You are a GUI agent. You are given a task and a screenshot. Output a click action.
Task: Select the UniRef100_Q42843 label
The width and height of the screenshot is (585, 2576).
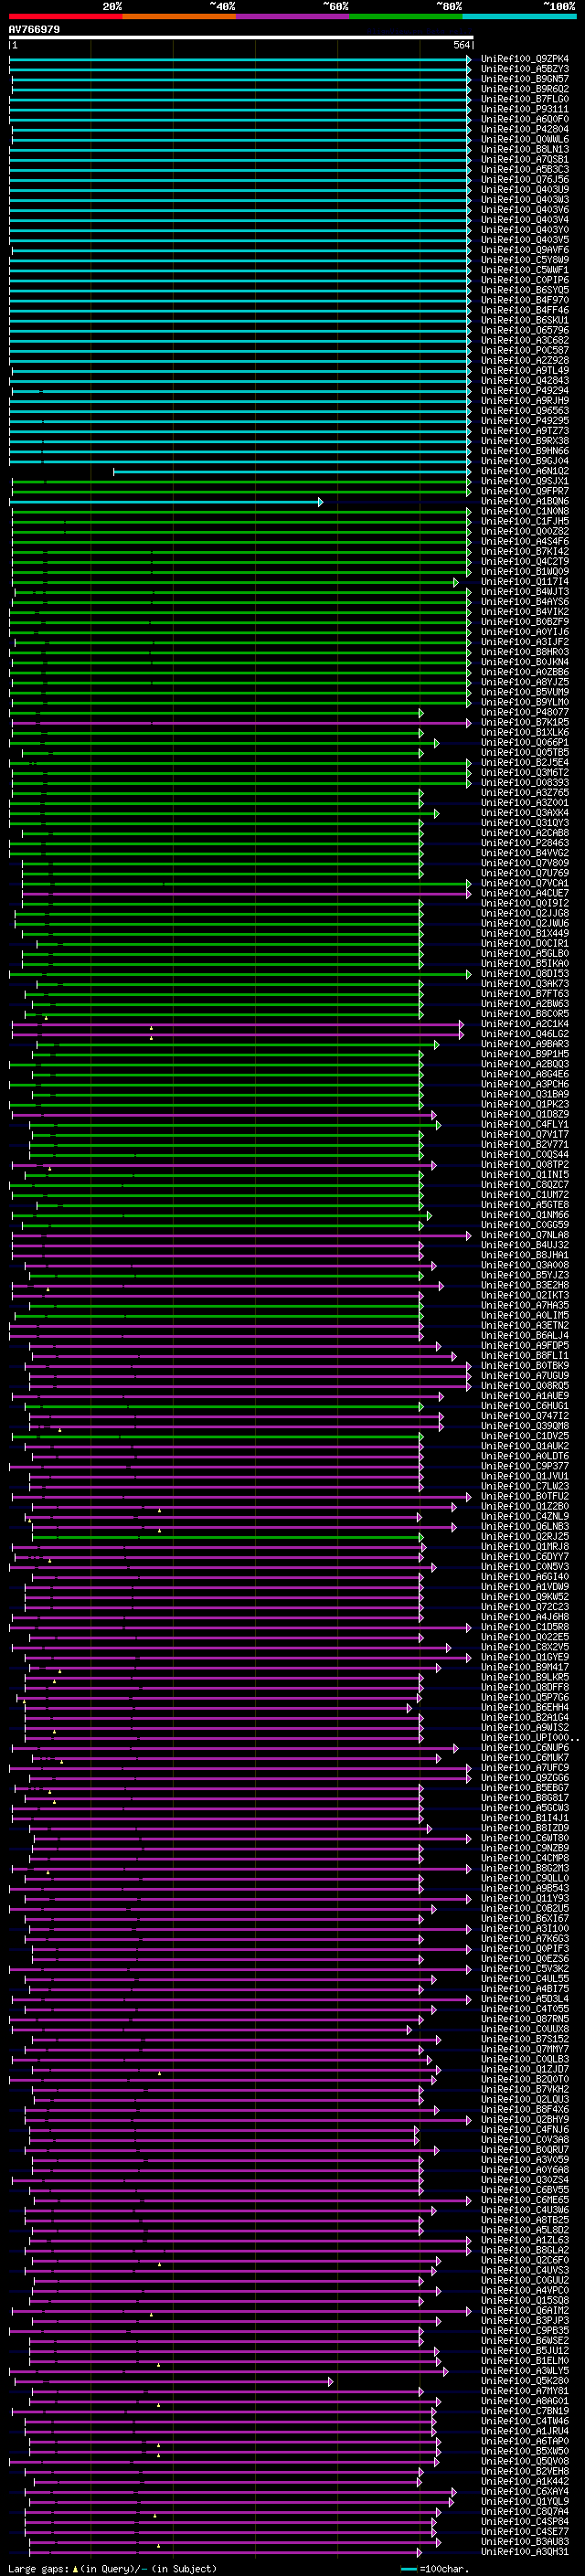coord(525,381)
